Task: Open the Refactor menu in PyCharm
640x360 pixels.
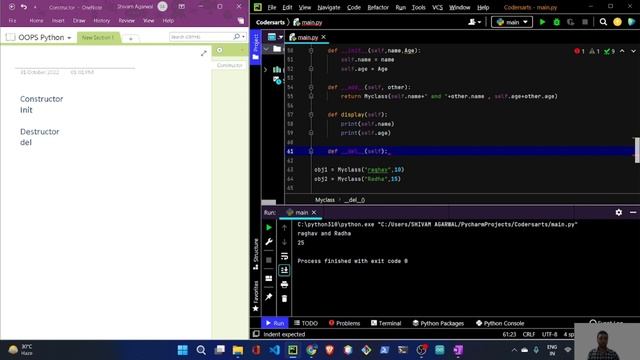Action: tap(378, 7)
